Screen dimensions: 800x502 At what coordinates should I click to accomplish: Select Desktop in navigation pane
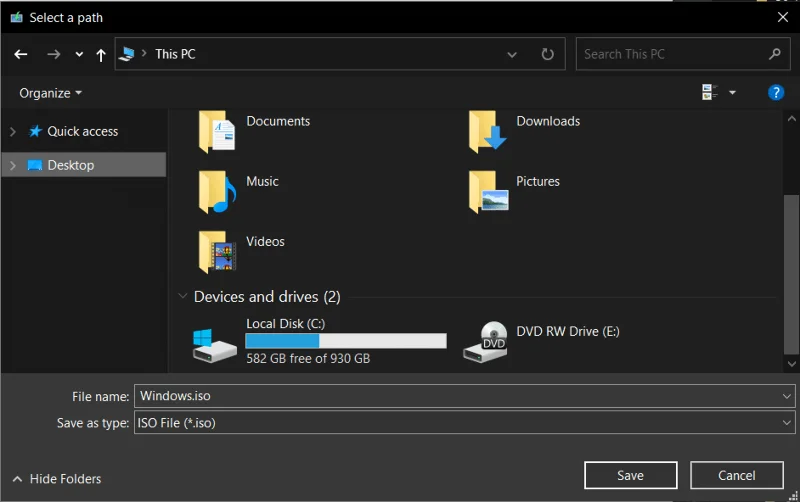click(70, 165)
